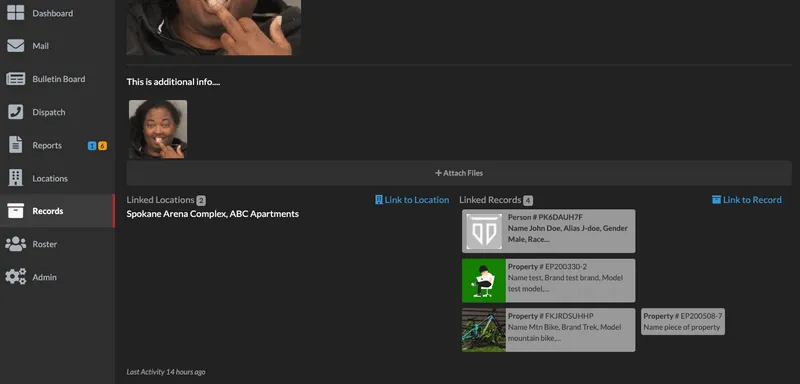Click the orange Reports badge showing 6
This screenshot has height=384, width=800.
(102, 146)
